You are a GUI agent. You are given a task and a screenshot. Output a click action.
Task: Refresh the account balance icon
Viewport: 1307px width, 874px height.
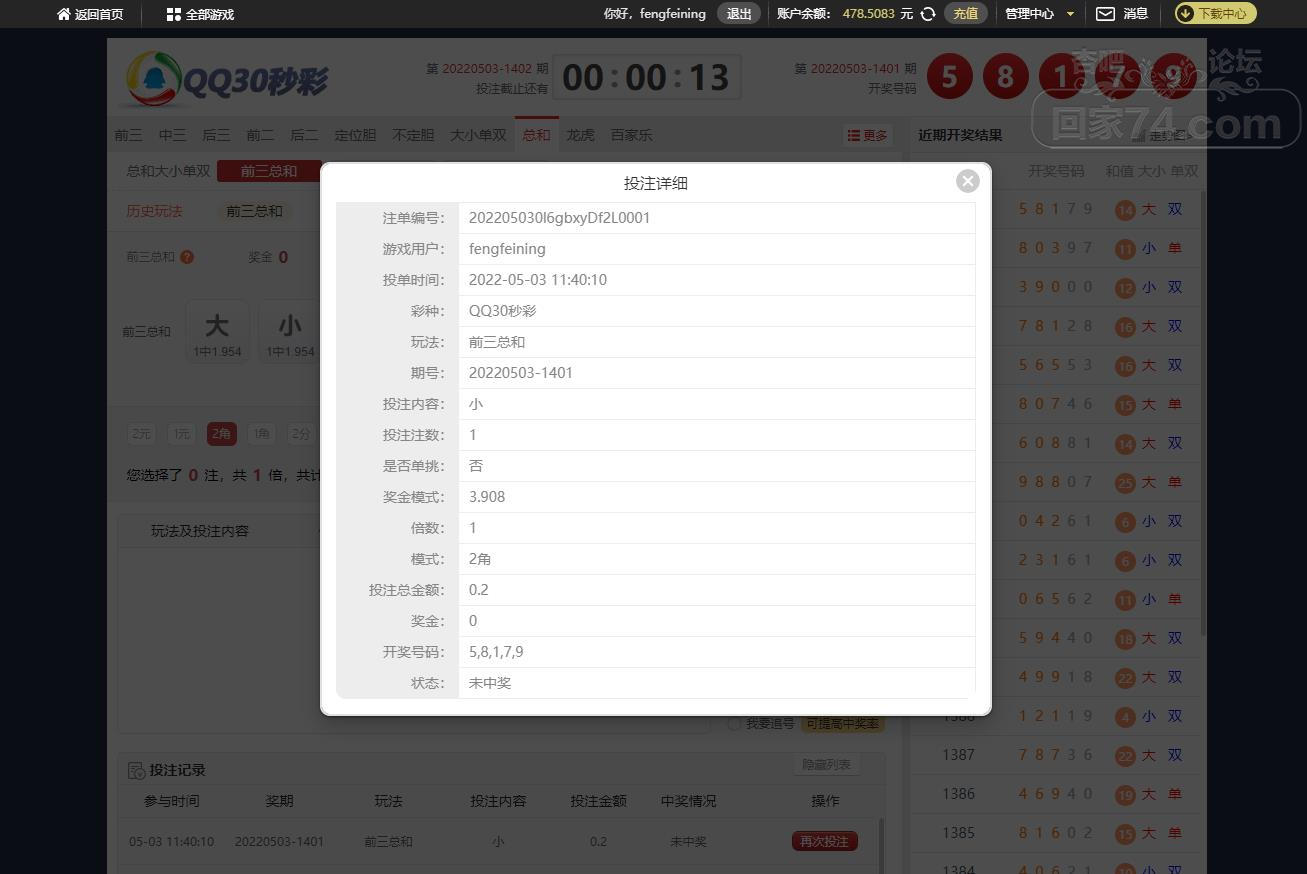click(x=928, y=14)
